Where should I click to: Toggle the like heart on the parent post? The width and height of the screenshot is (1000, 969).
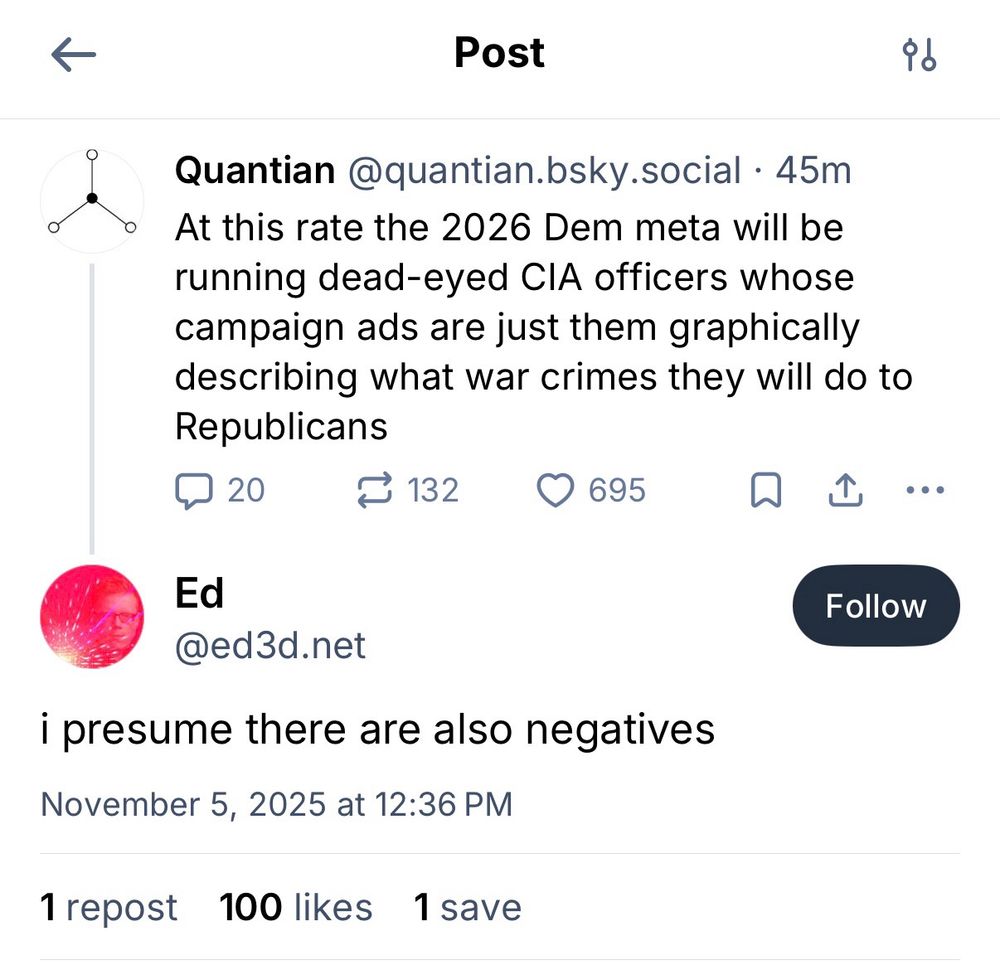point(556,489)
